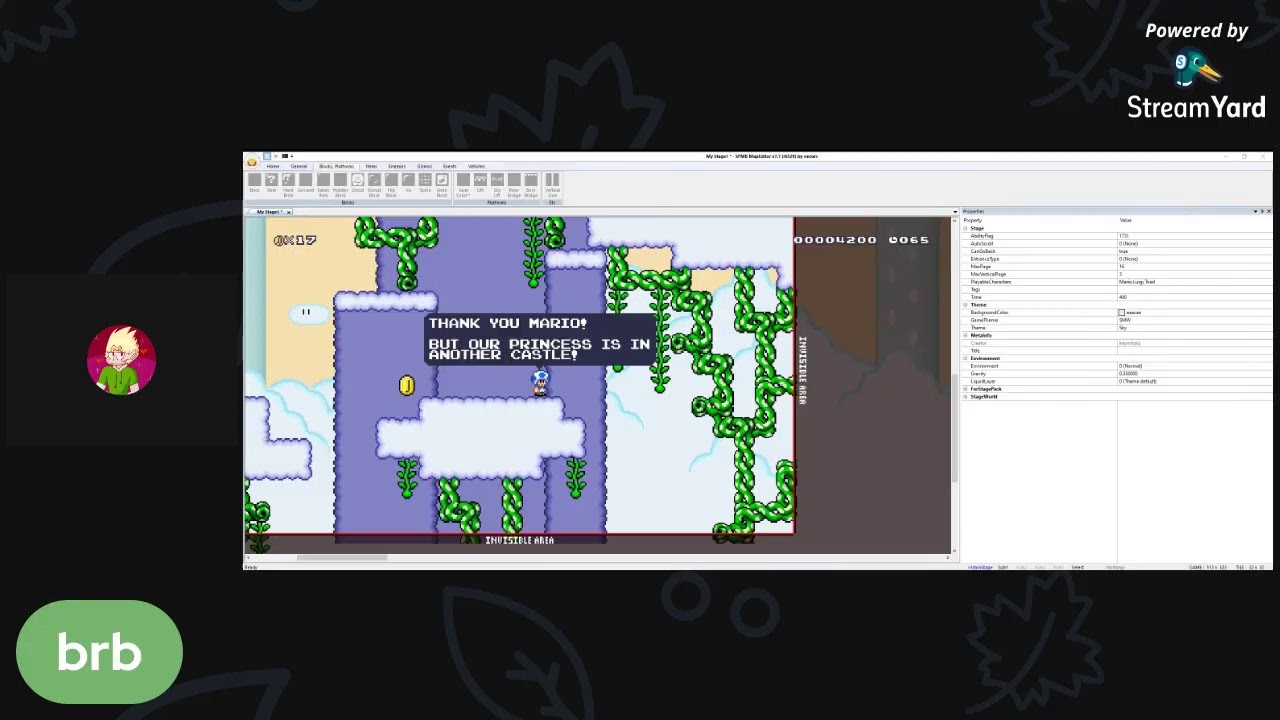Expand the StageWorld property group
This screenshot has width=1280, height=720.
tap(965, 397)
